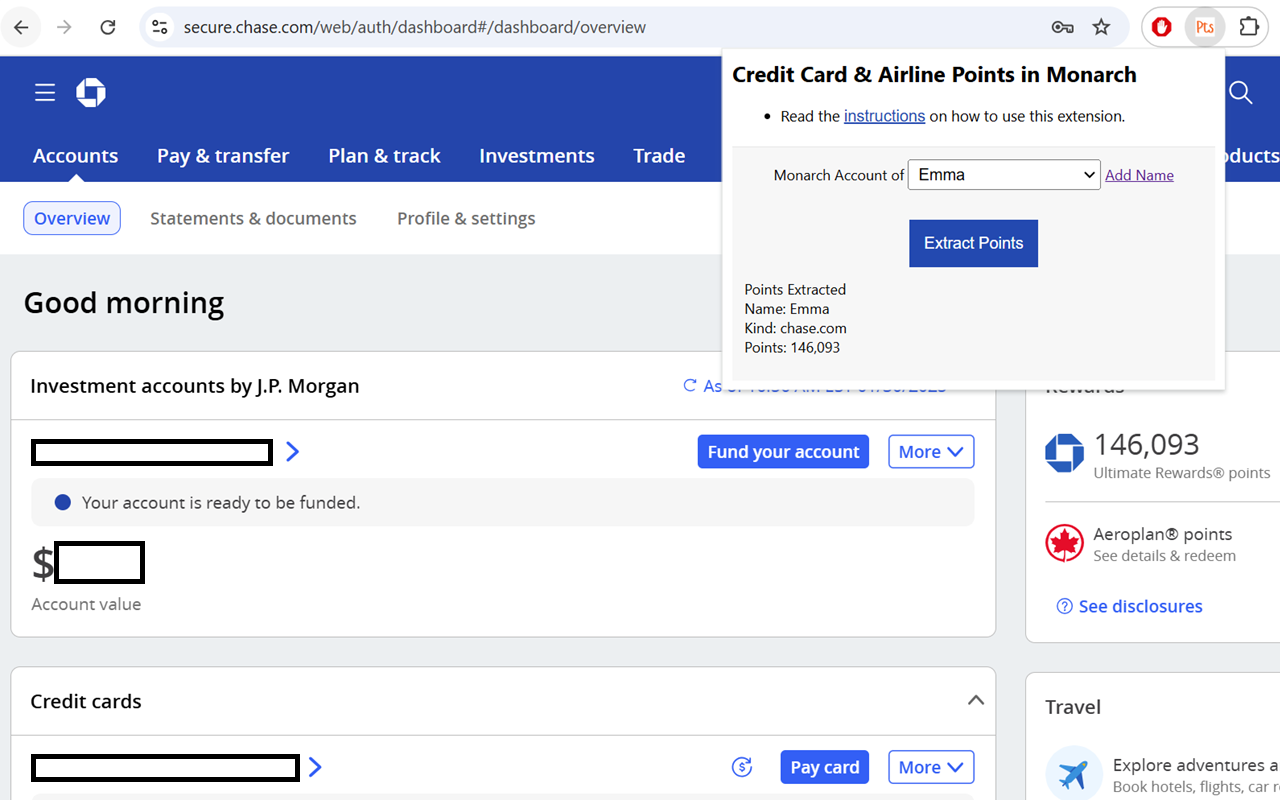The image size is (1280, 800).
Task: Click the Explore adventures travel text
Action: 1196,765
